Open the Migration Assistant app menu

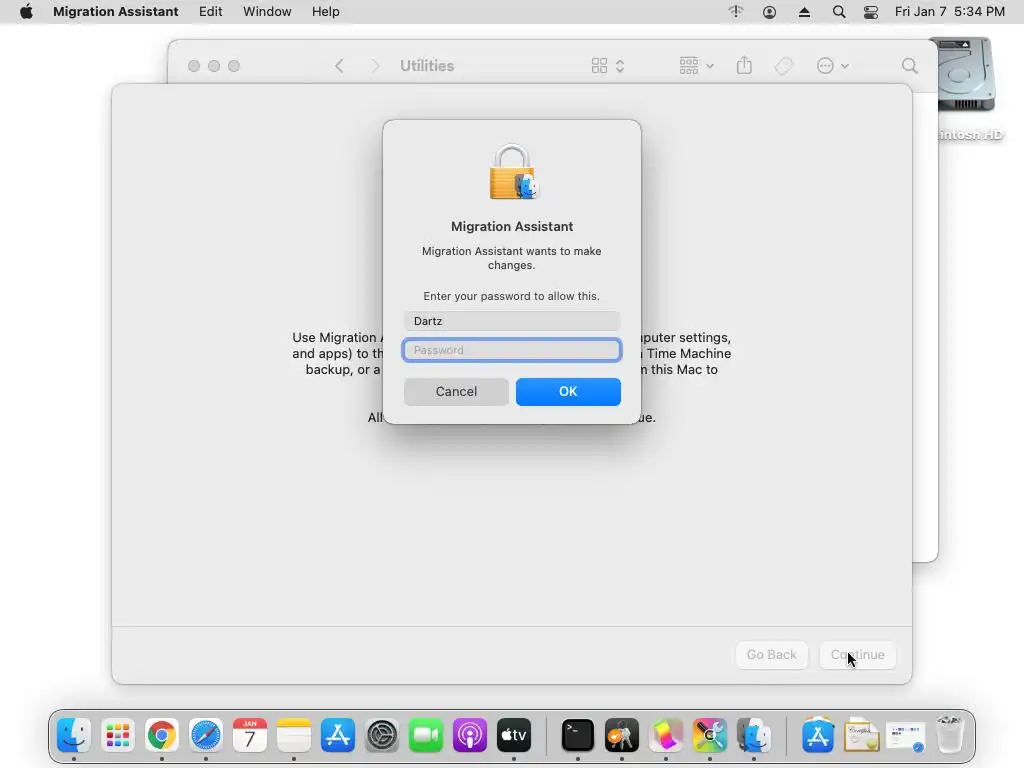tap(116, 12)
